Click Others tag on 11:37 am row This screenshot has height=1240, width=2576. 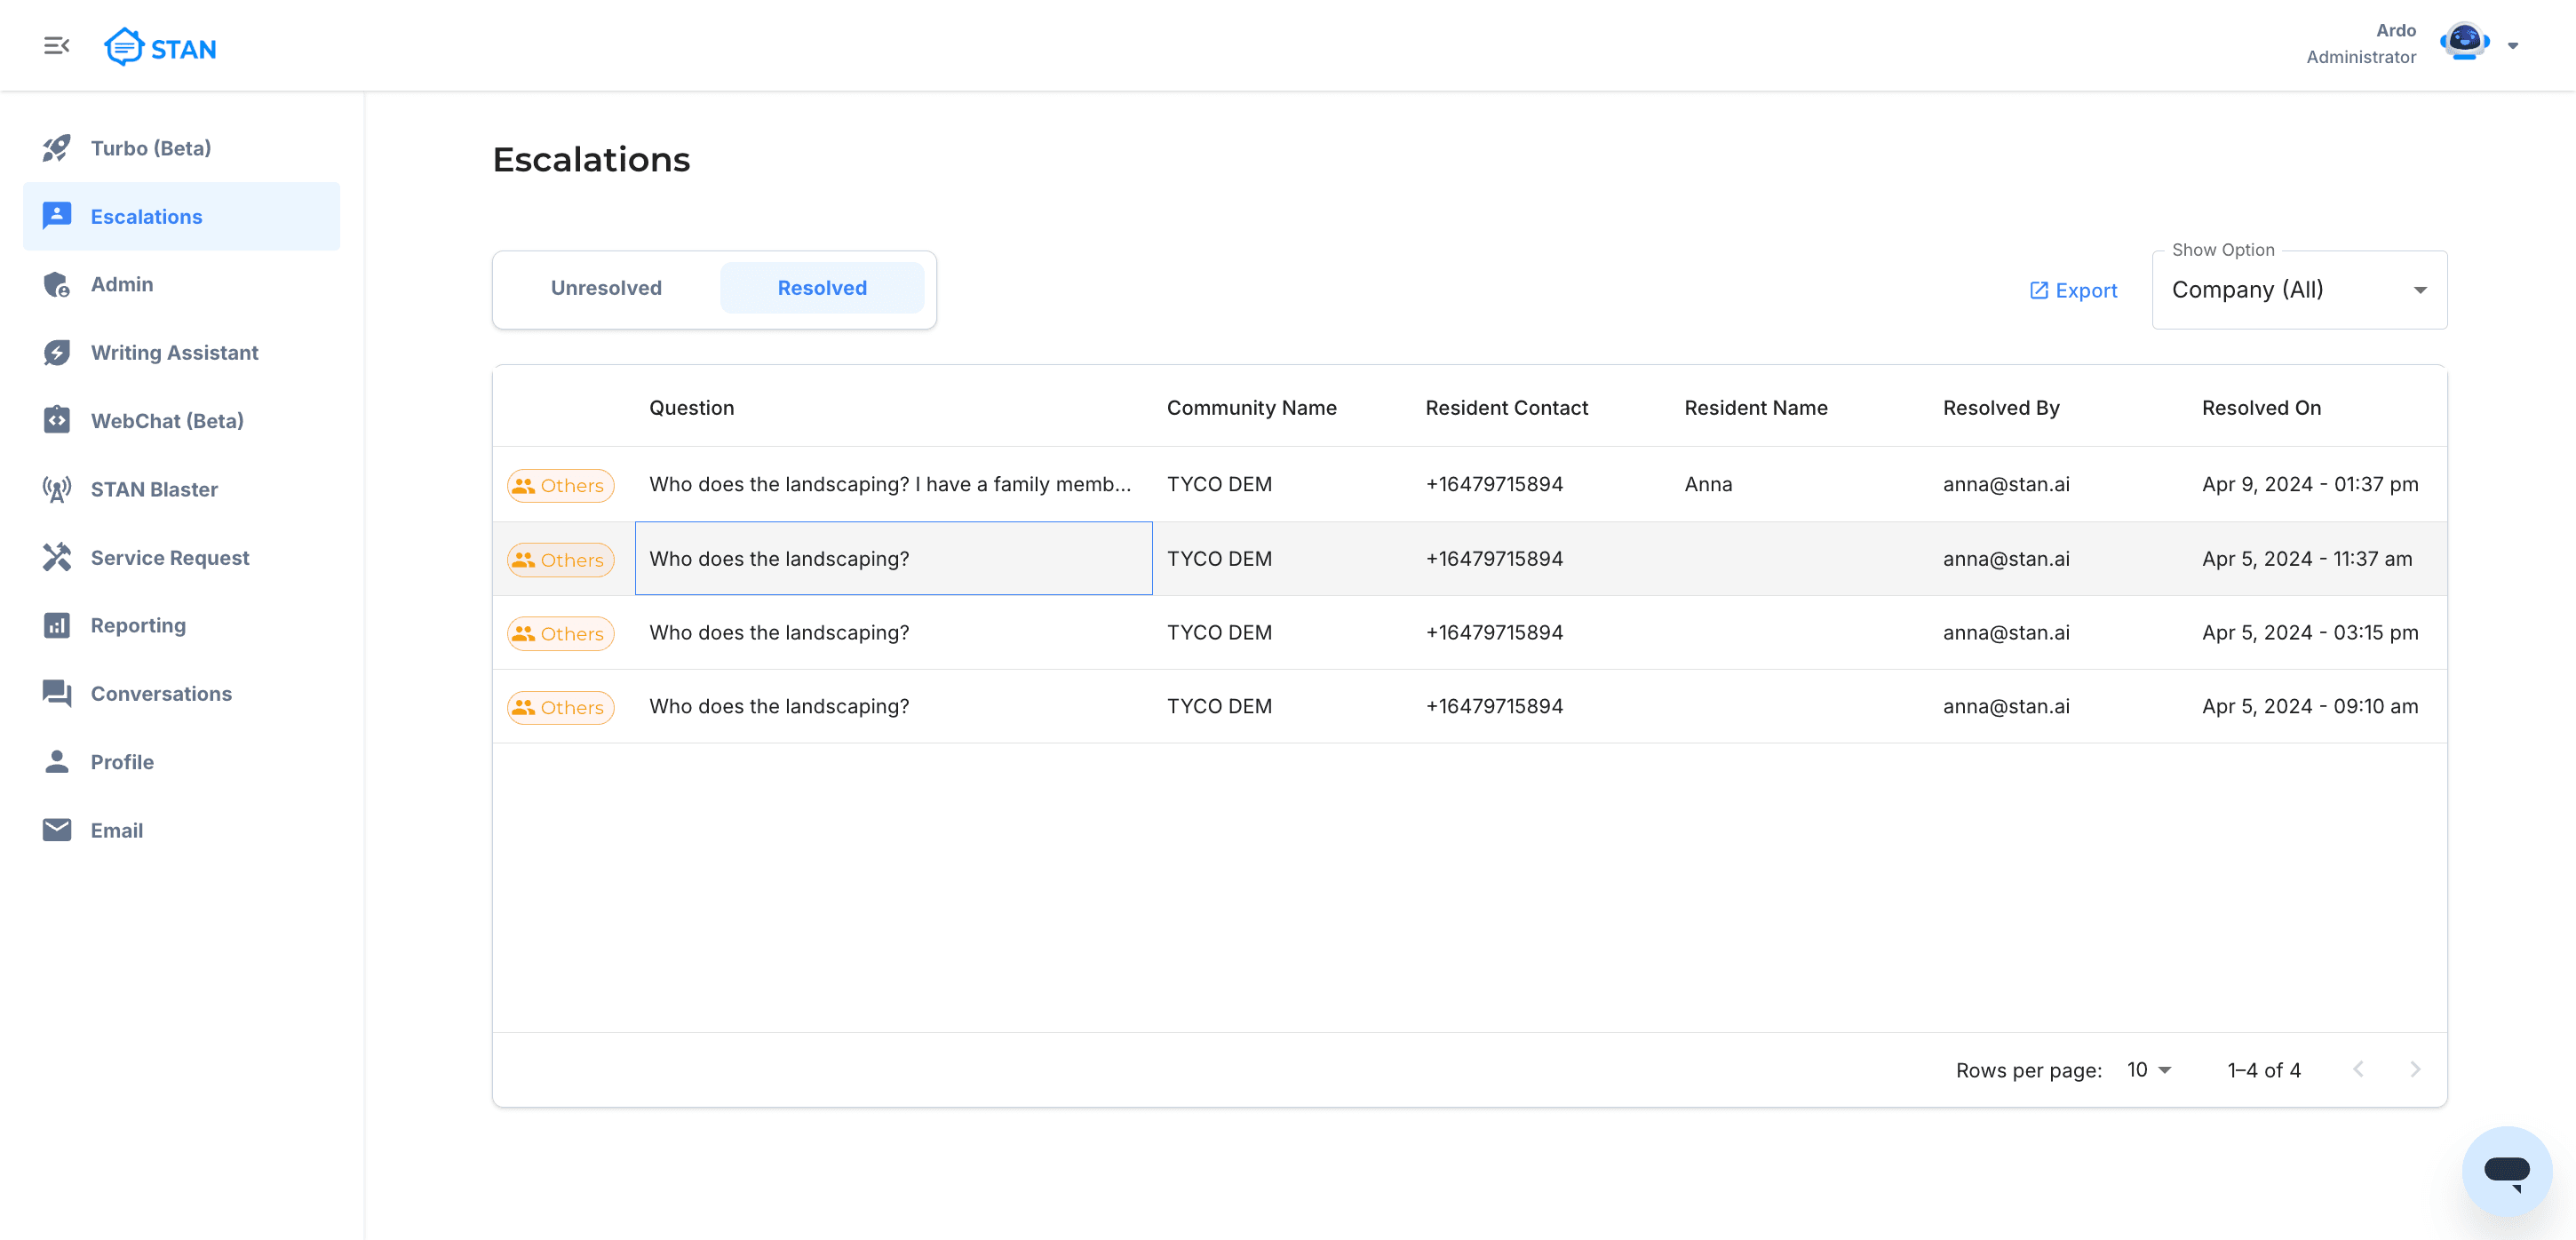point(560,560)
